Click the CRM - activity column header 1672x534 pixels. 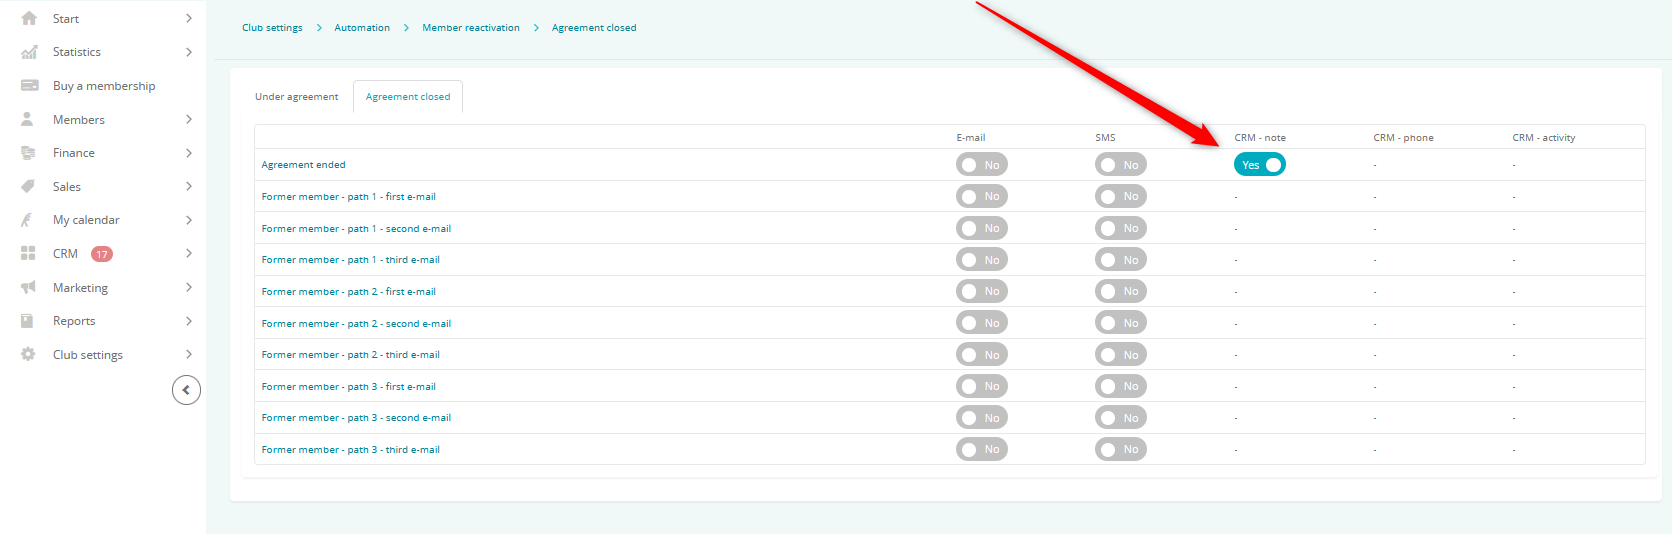(1543, 138)
